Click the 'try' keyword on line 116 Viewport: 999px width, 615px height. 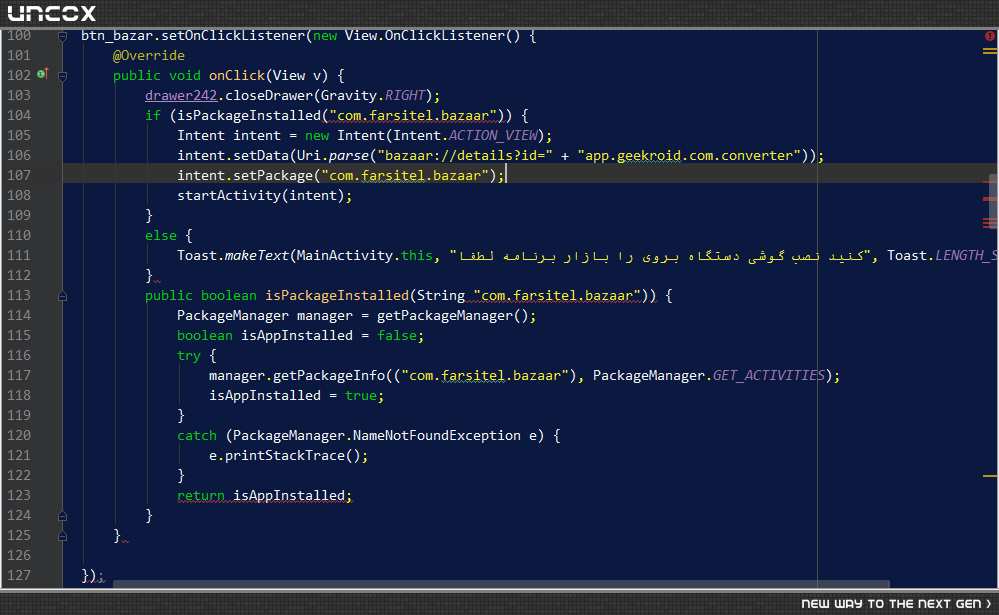pyautogui.click(x=189, y=356)
